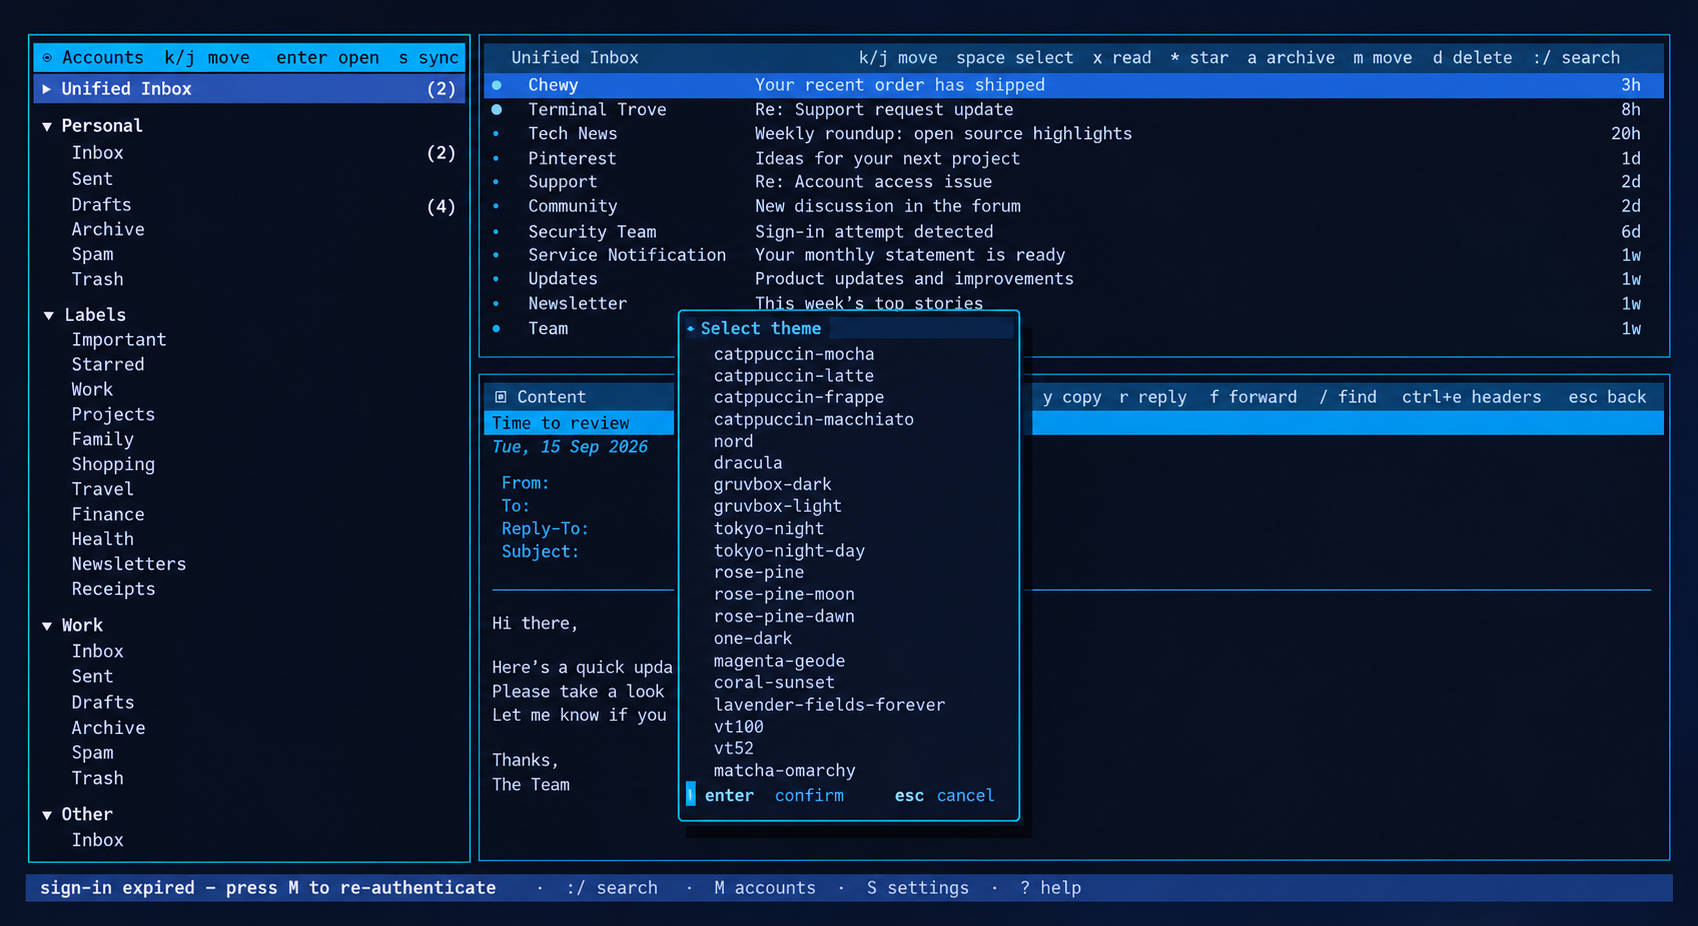Confirm theme selection with enter confirm
The image size is (1698, 926).
pyautogui.click(x=774, y=796)
